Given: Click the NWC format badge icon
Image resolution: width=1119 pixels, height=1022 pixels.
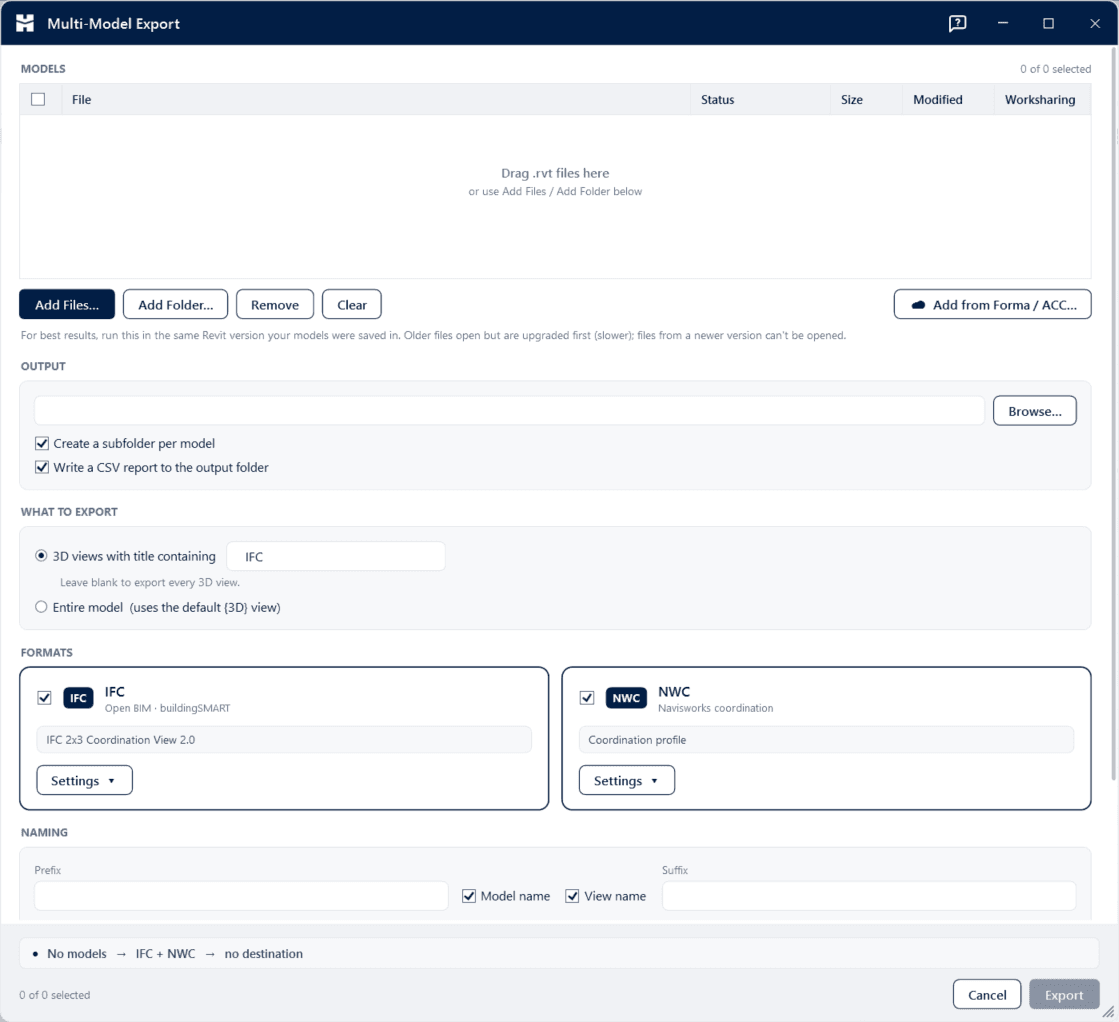Looking at the screenshot, I should [x=626, y=698].
